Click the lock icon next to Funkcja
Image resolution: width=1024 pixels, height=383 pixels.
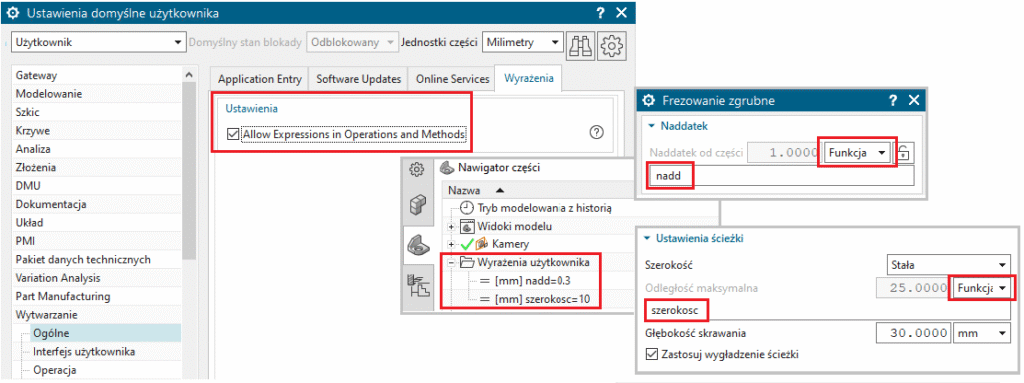point(903,152)
